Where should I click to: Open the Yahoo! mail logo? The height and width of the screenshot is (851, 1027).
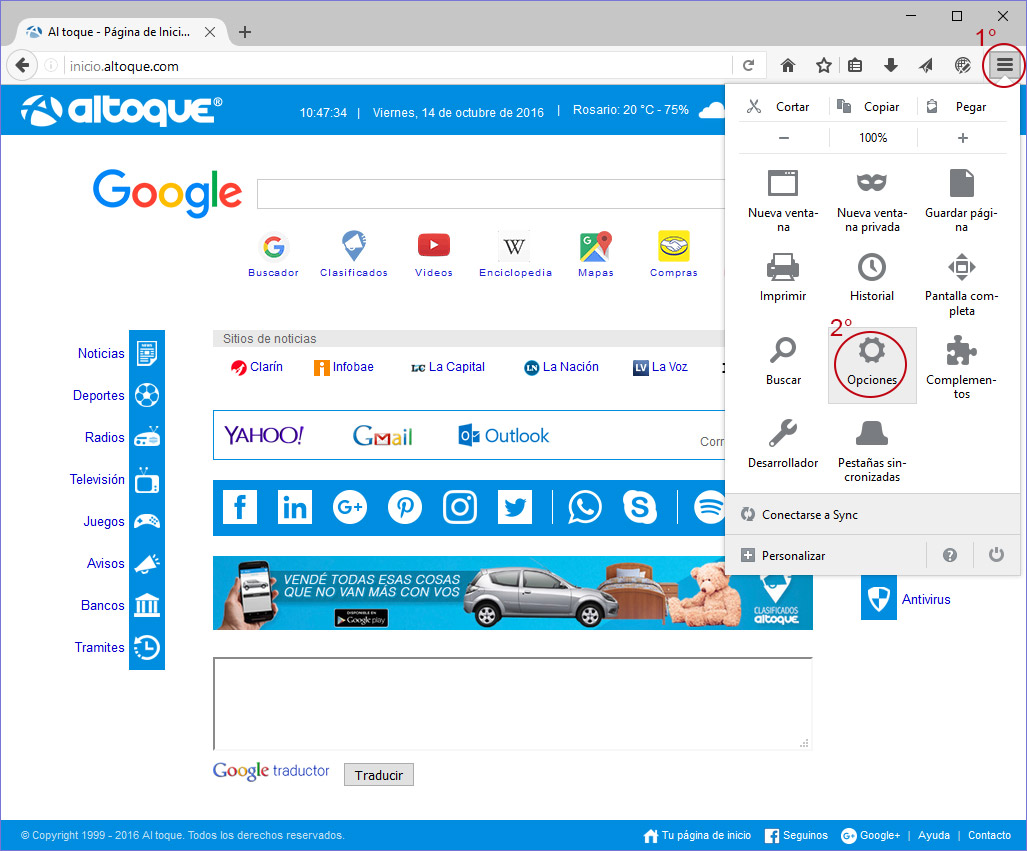[263, 435]
